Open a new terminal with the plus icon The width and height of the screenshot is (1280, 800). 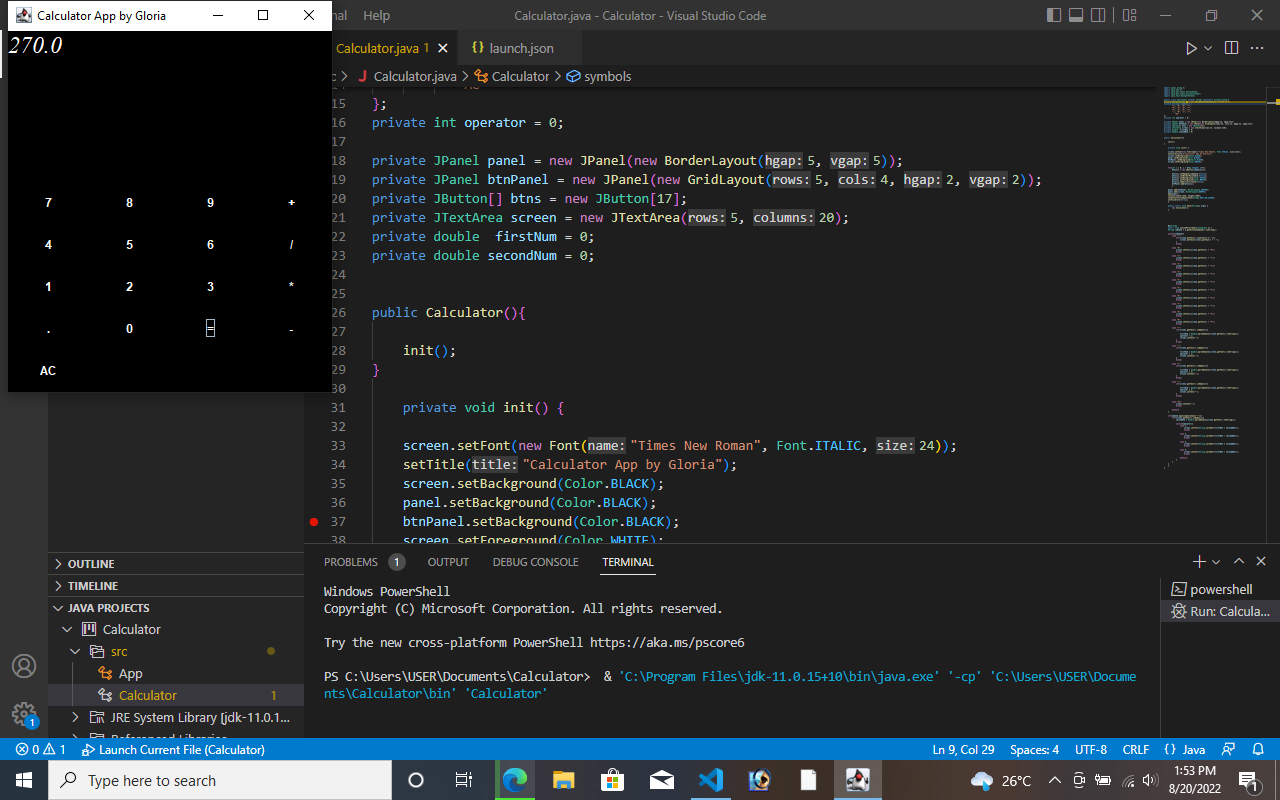(x=1197, y=561)
